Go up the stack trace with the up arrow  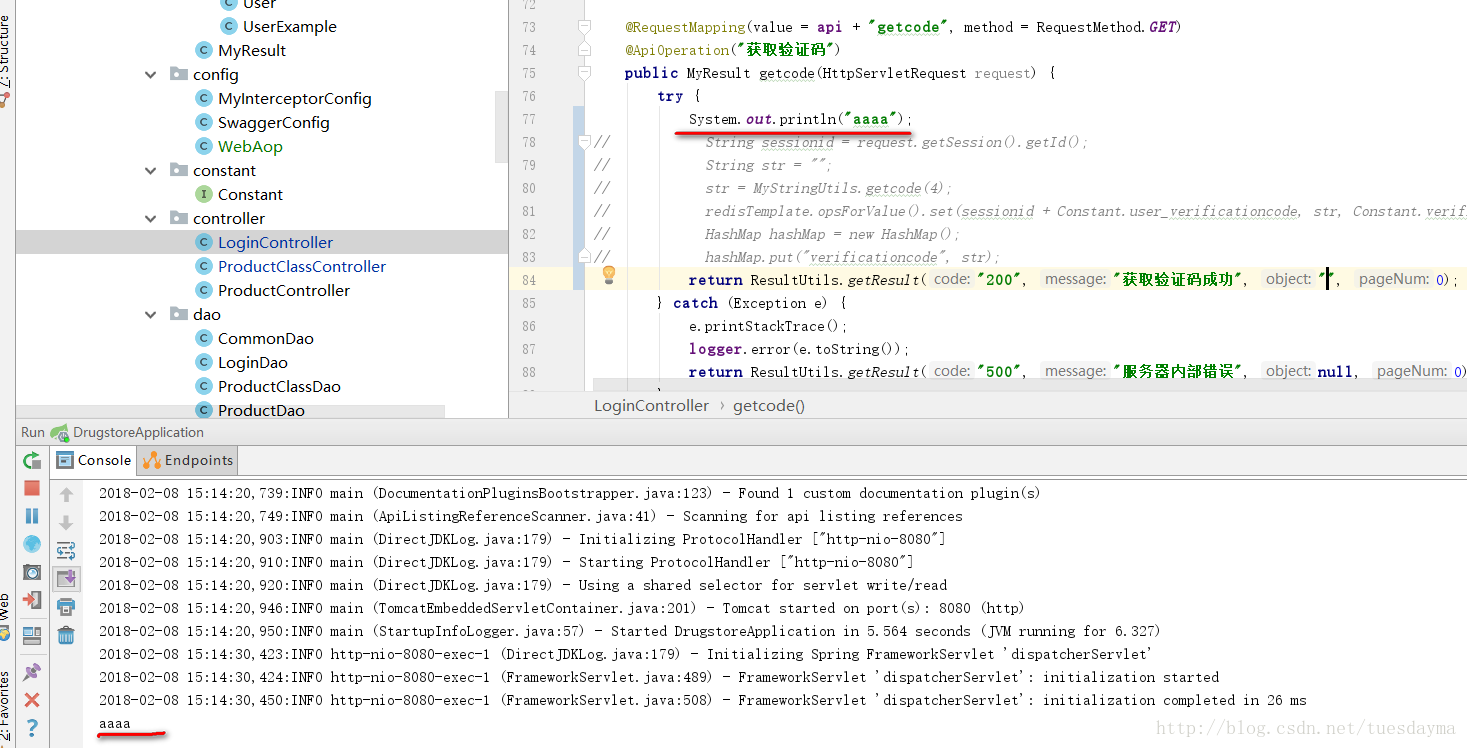pyautogui.click(x=66, y=494)
